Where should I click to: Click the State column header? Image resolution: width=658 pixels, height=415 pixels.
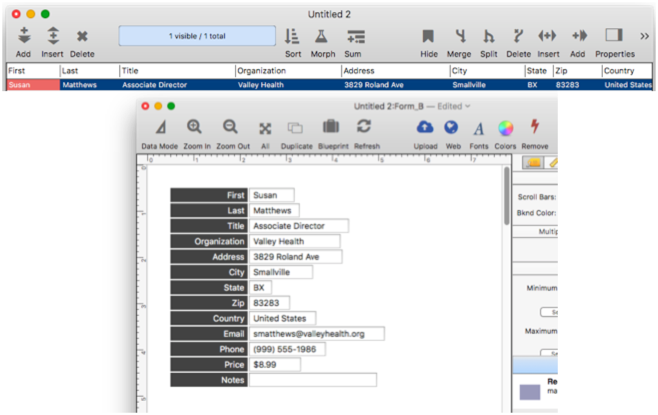click(539, 71)
